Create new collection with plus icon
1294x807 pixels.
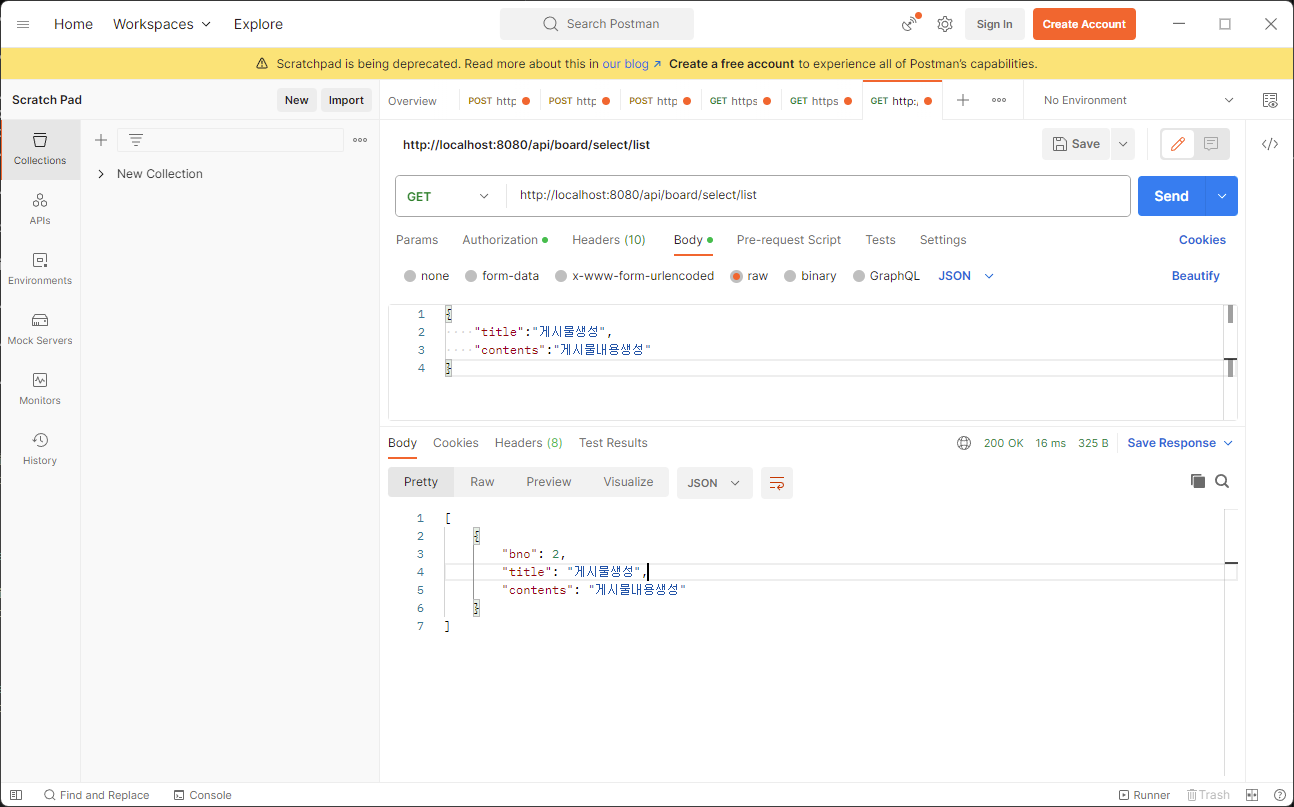point(100,140)
